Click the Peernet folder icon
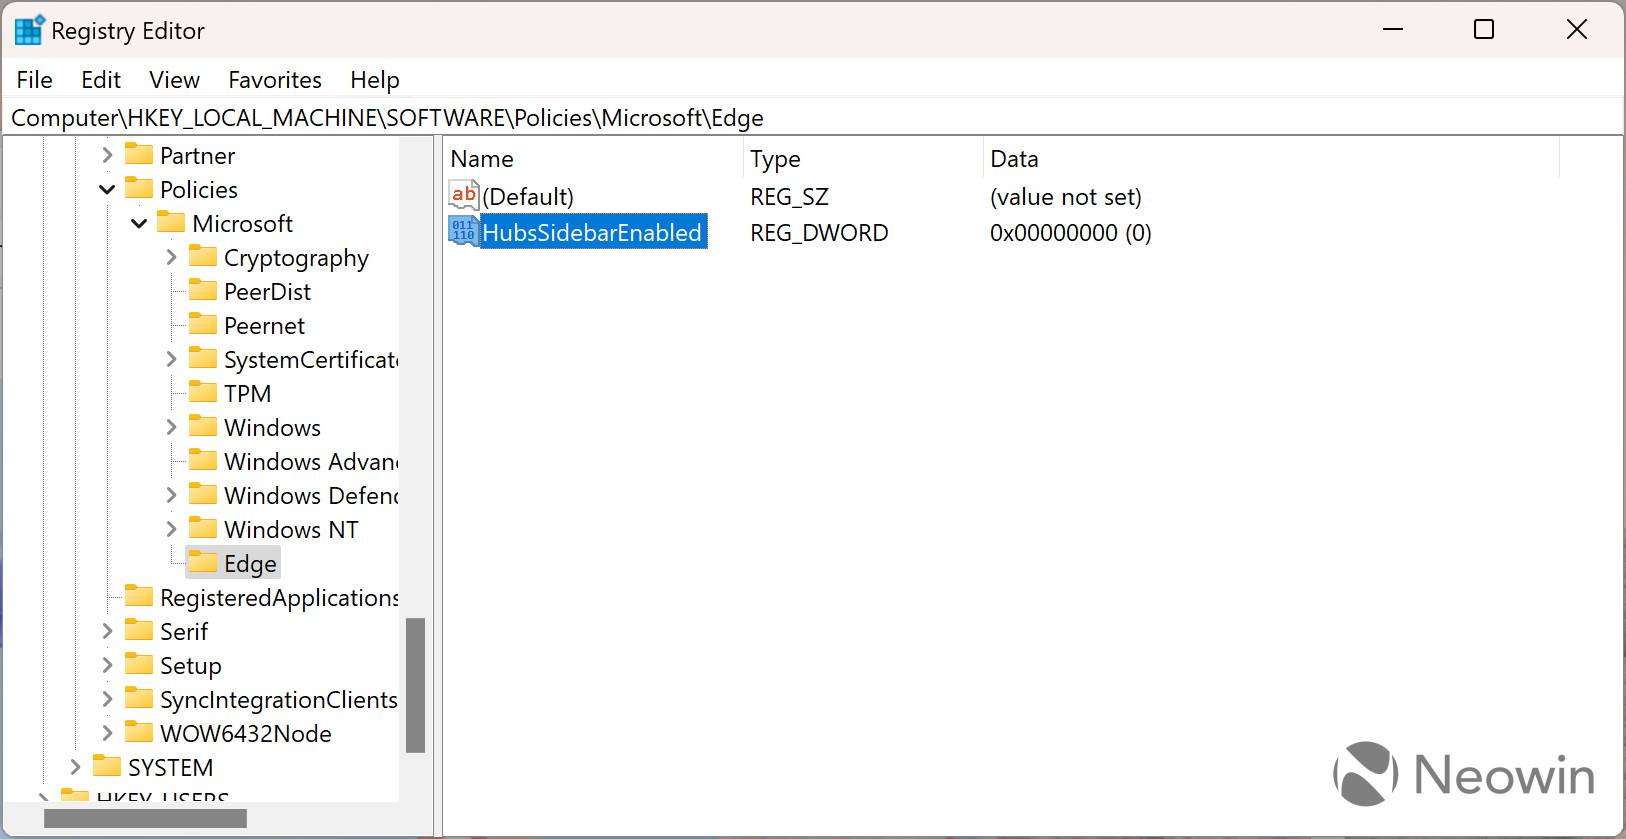 202,324
